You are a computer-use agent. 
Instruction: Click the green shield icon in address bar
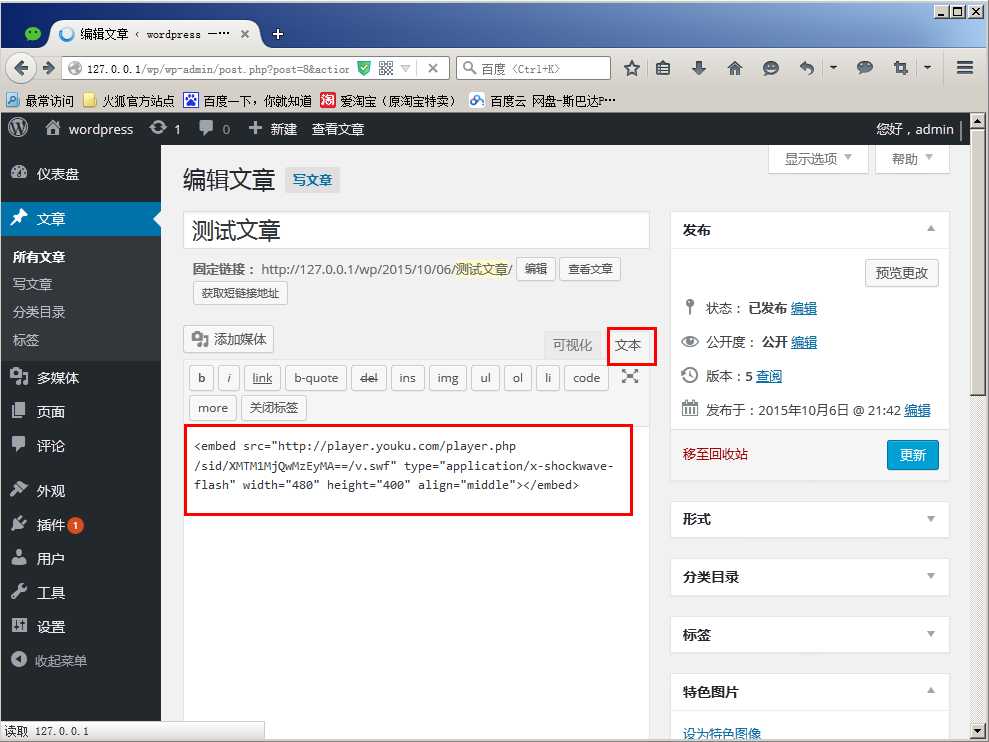coord(363,68)
